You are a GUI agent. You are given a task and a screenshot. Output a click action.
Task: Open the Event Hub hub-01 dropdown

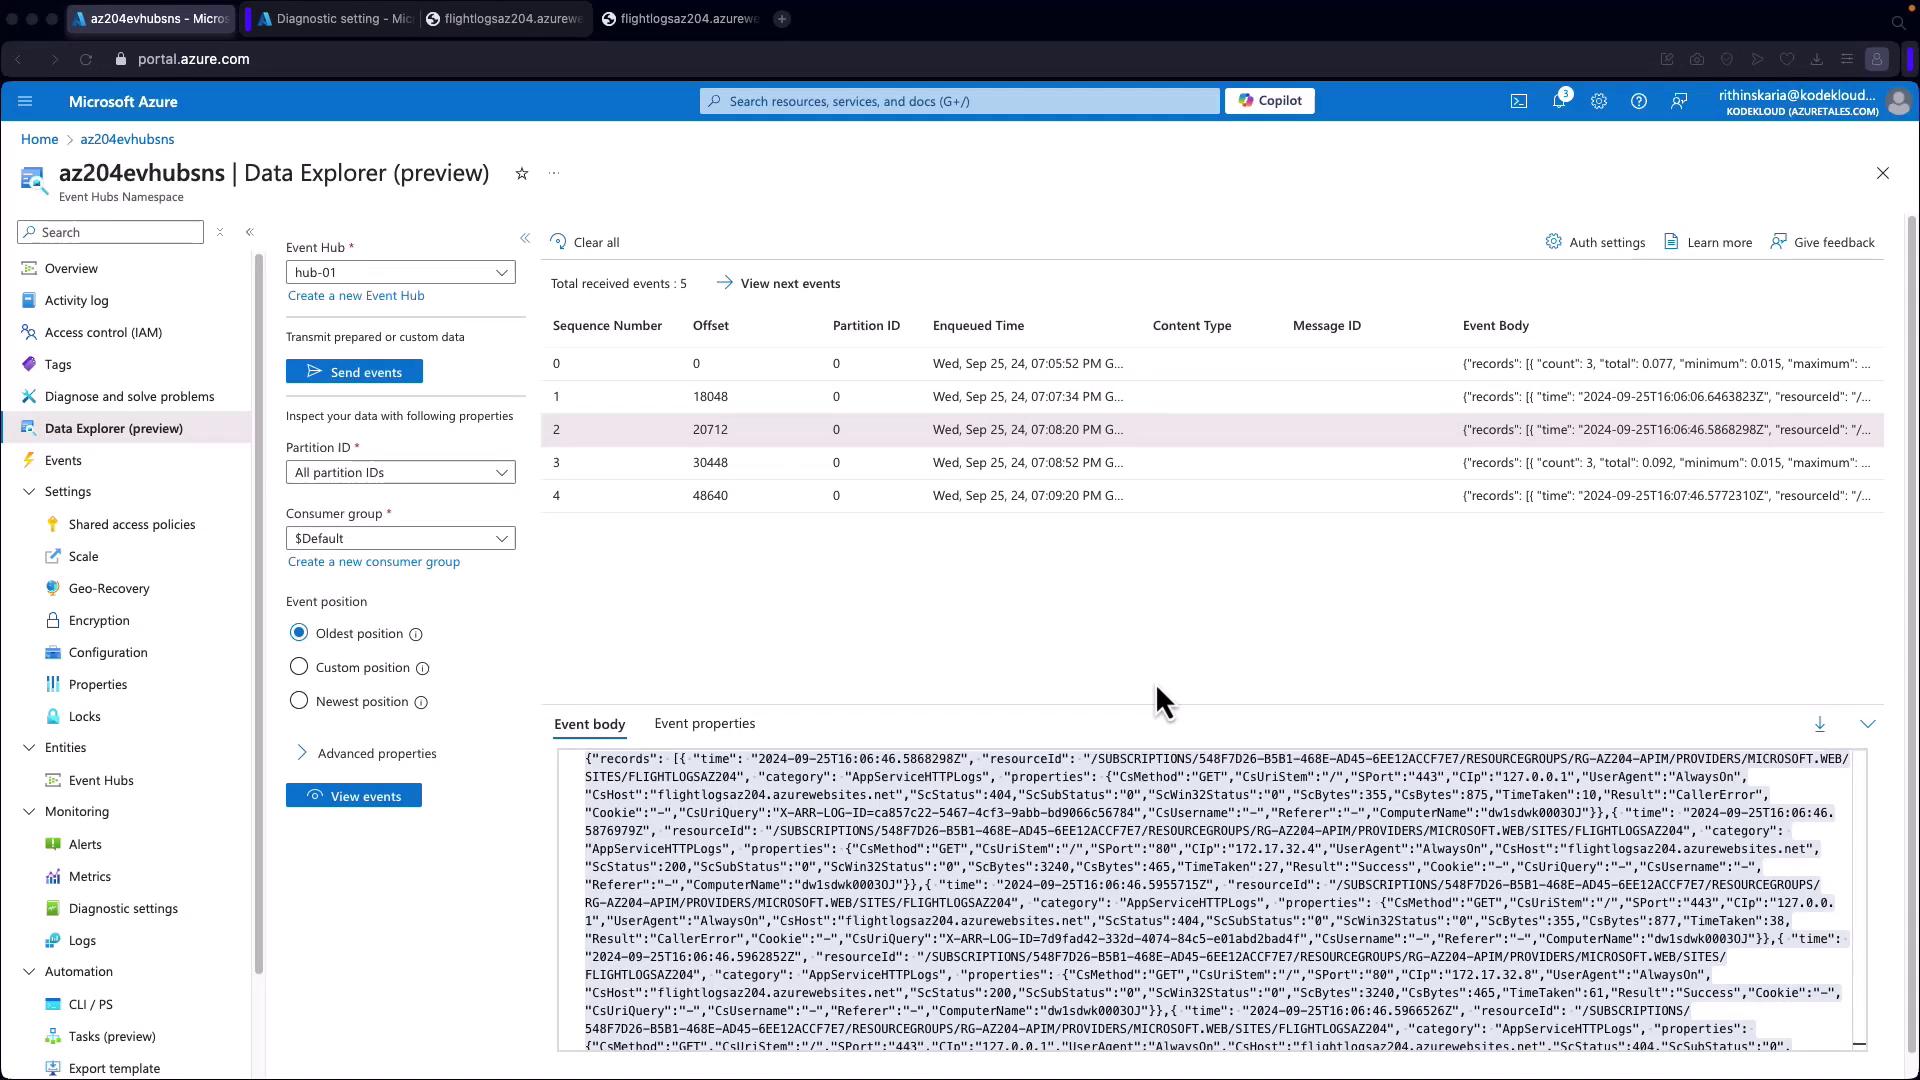click(400, 272)
